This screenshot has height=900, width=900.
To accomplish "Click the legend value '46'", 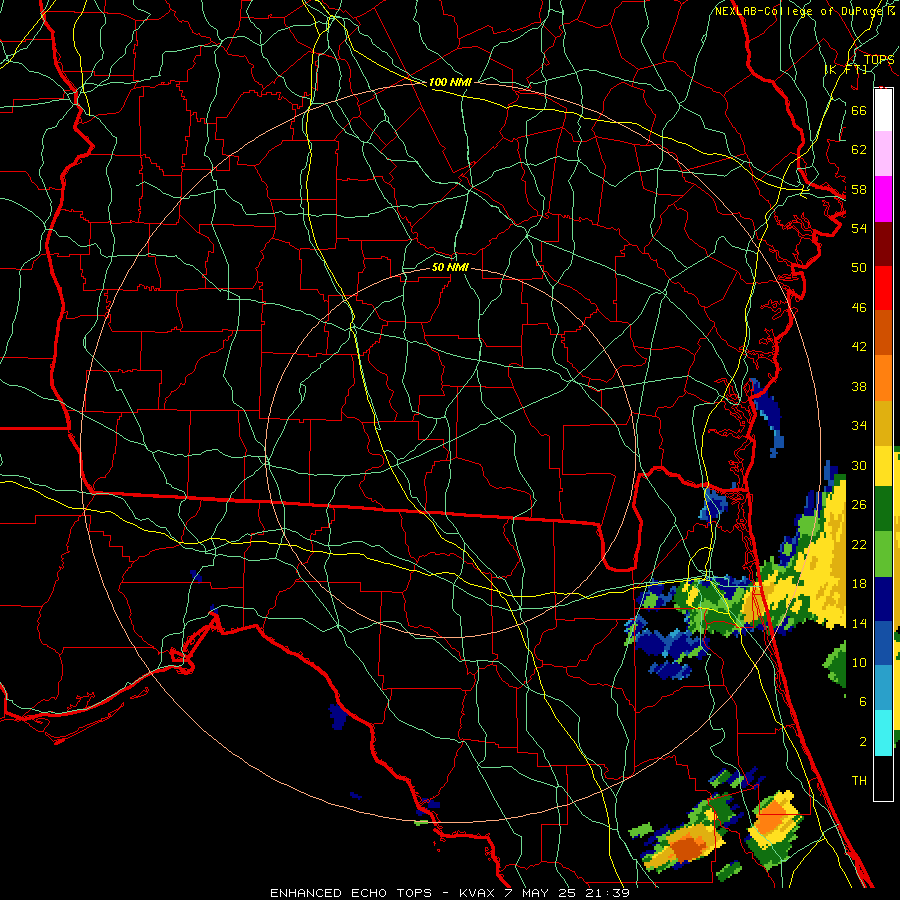I will (x=859, y=308).
